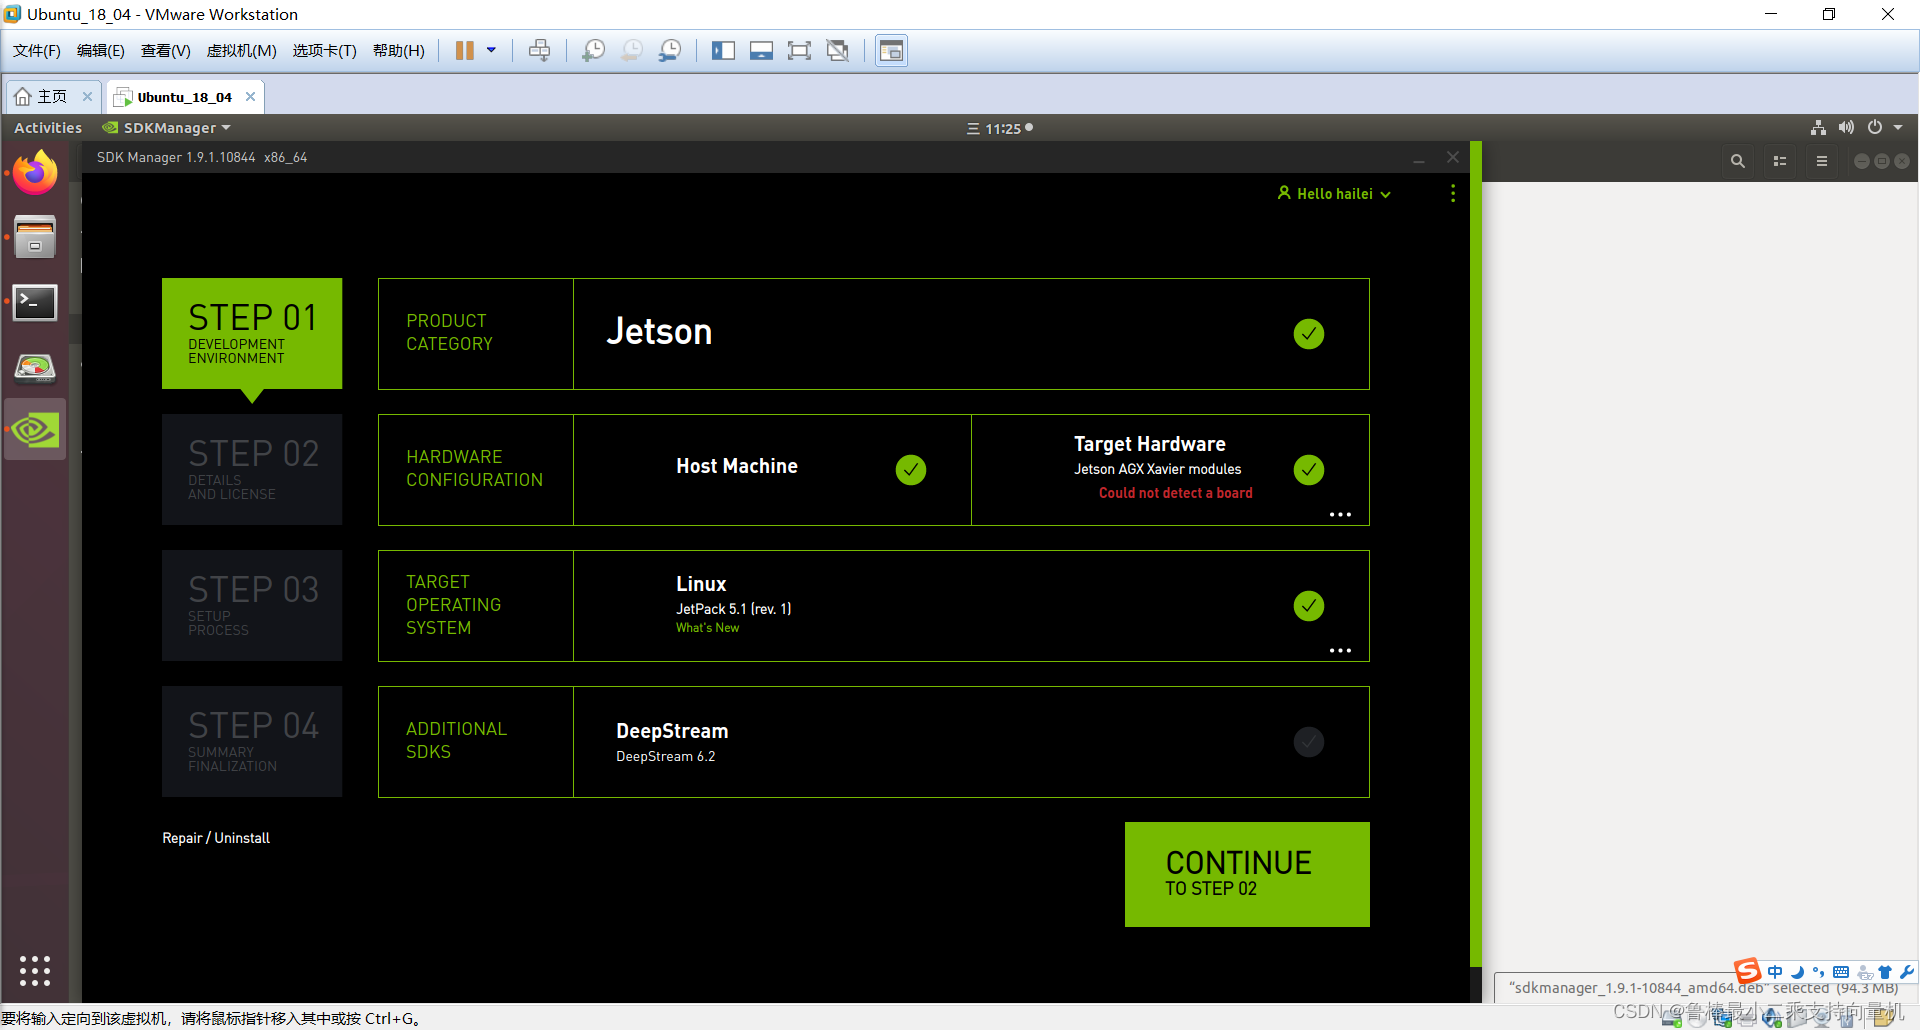Enter full screen mode icon
Screen dimensions: 1920x1030
(799, 51)
